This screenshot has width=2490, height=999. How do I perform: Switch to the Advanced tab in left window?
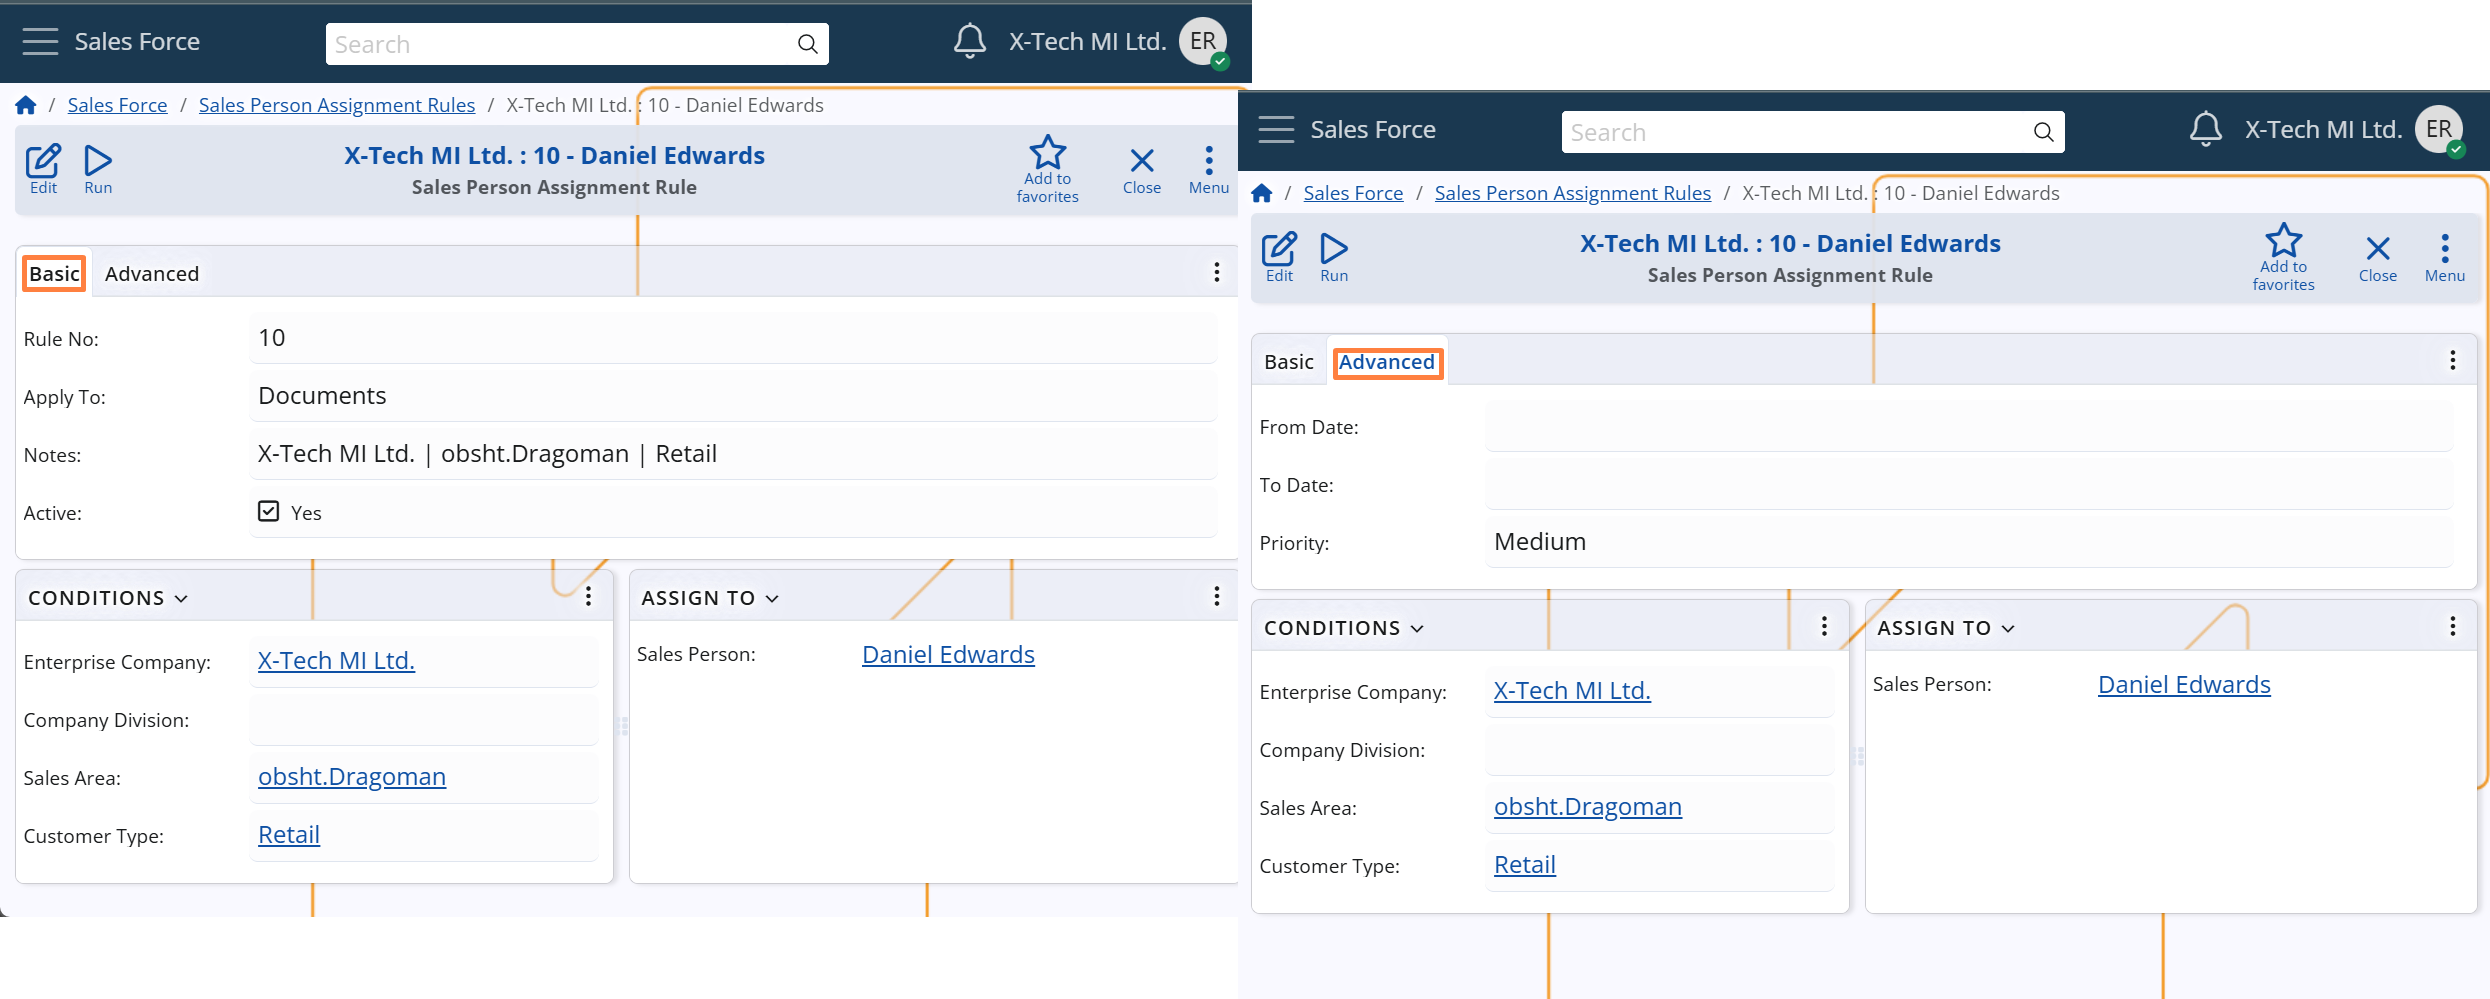point(152,274)
